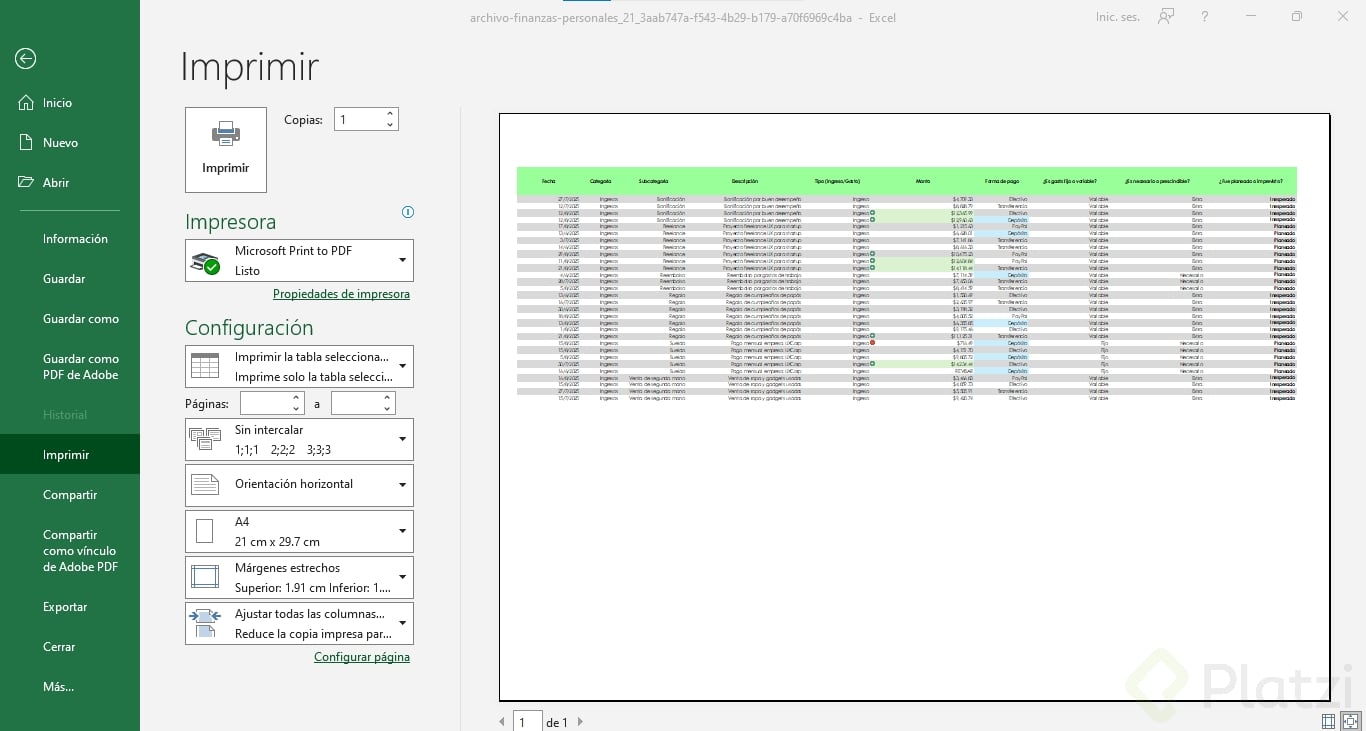Open the Imprimir la tabla seleccionada dropdown
1366x731 pixels.
point(299,367)
